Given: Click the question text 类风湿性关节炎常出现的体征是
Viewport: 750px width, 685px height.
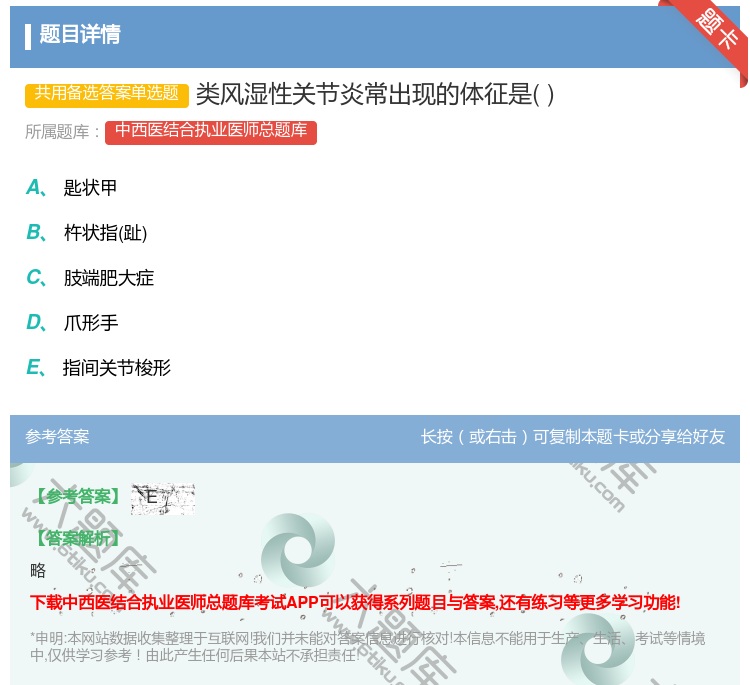Looking at the screenshot, I should pyautogui.click(x=375, y=94).
